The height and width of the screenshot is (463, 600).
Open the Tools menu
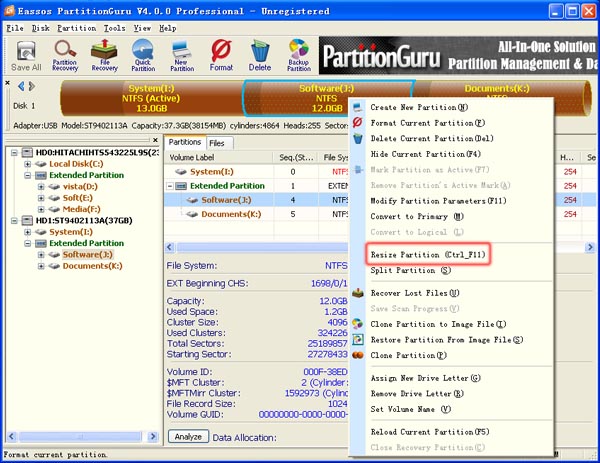coord(114,28)
